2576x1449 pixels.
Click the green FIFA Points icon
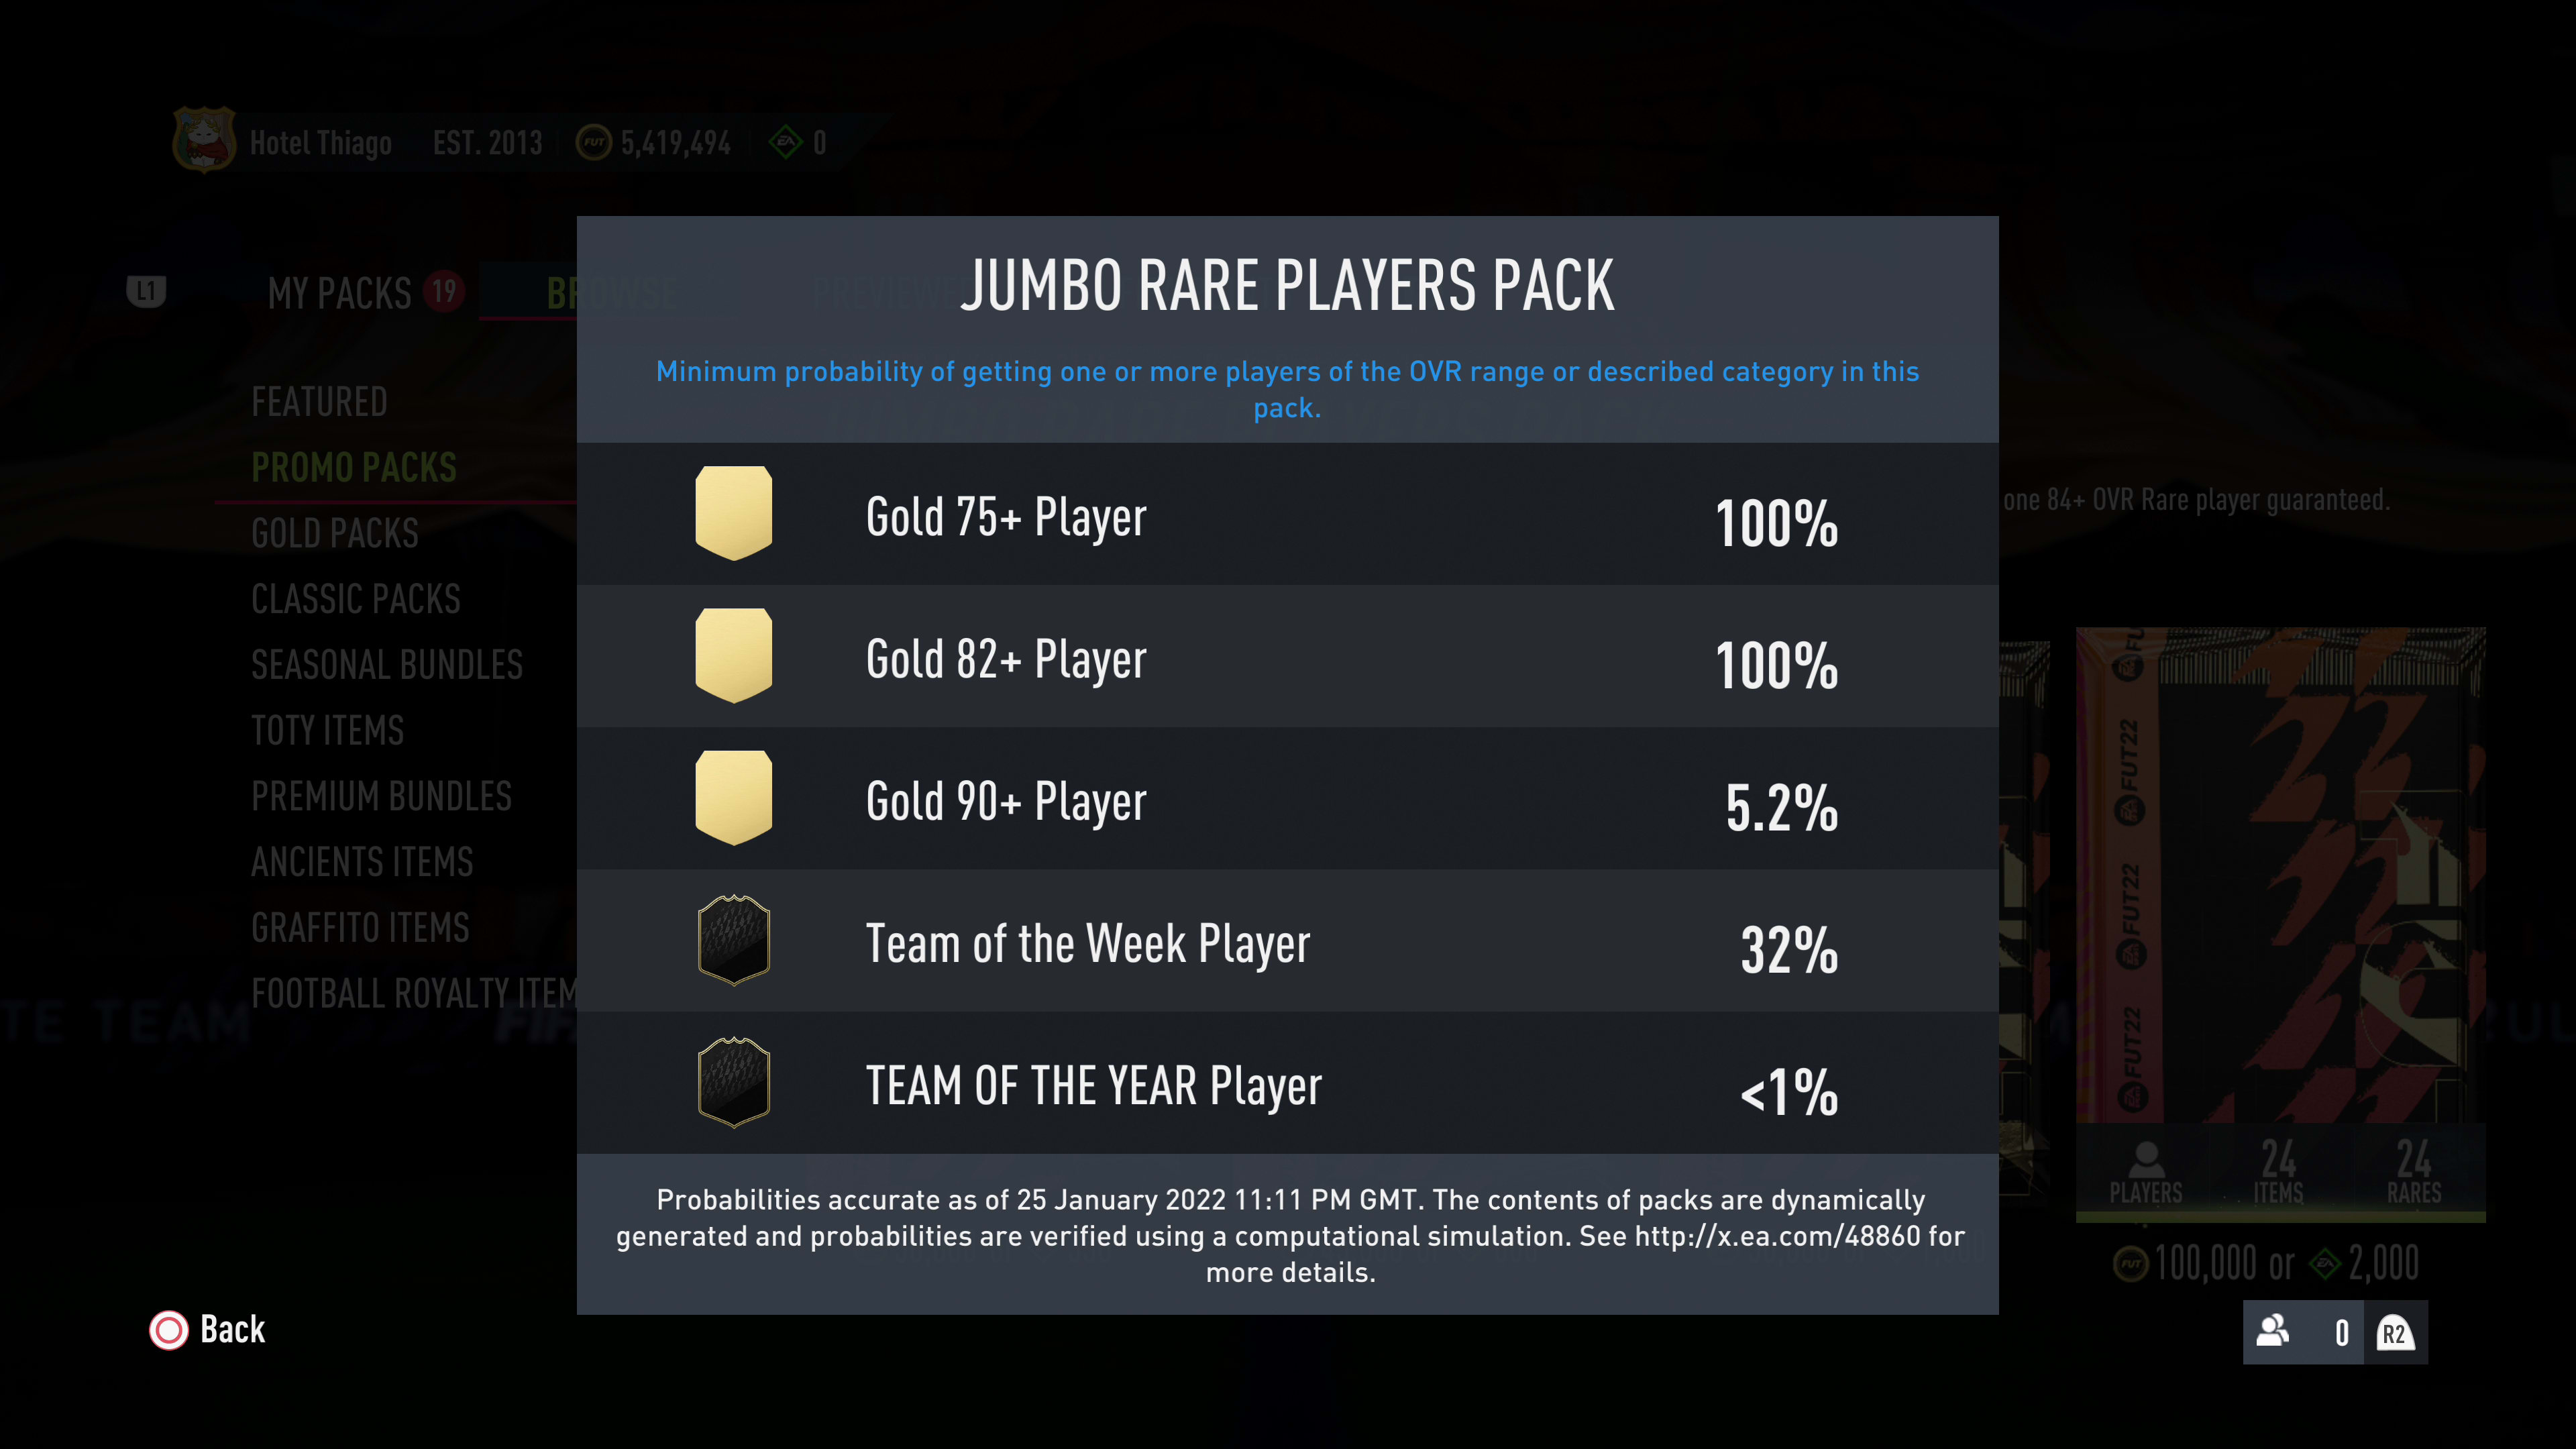click(786, 142)
